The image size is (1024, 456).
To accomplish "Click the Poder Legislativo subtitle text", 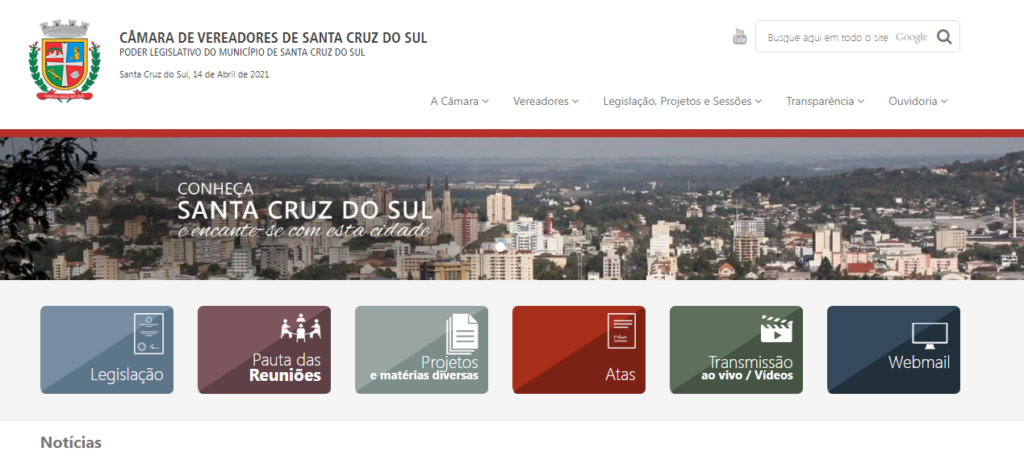I will [x=252, y=53].
